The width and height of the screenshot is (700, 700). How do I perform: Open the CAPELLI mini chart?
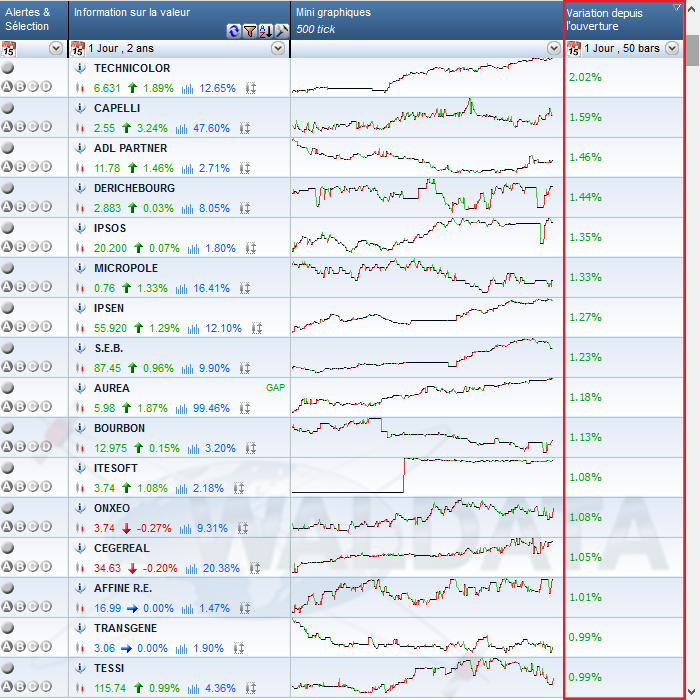point(427,117)
